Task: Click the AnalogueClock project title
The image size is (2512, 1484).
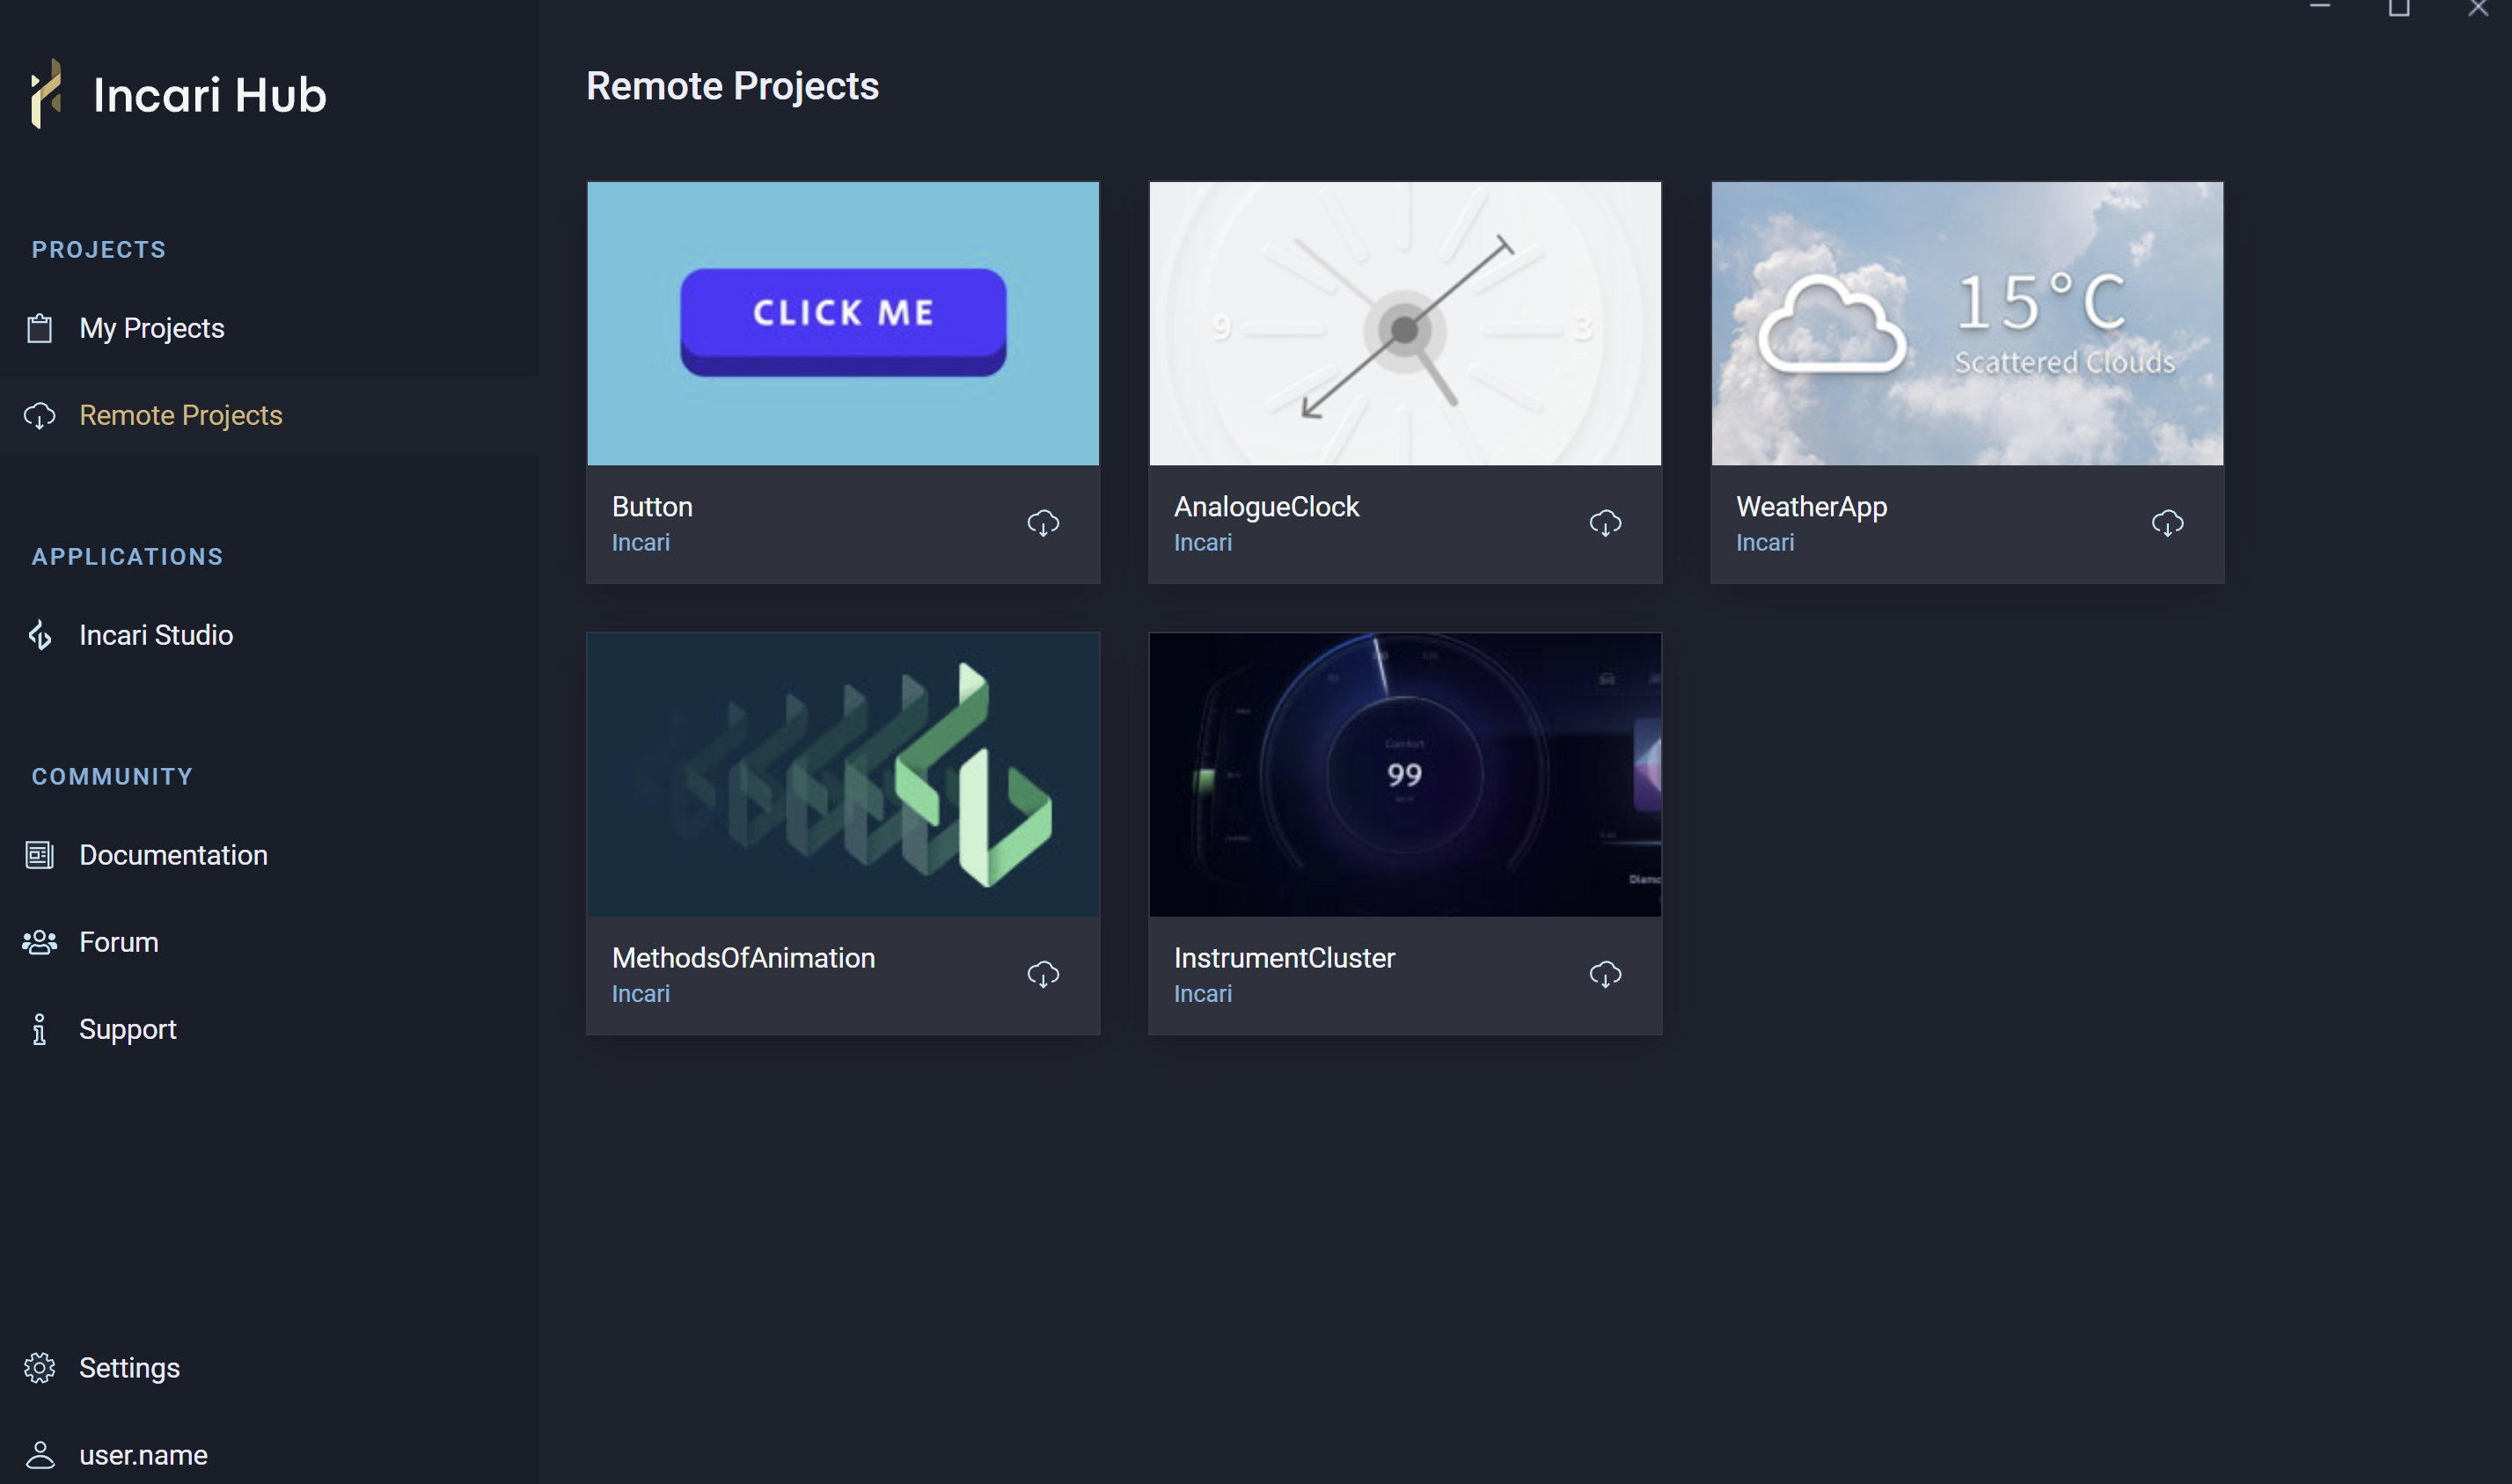Action: click(x=1266, y=507)
